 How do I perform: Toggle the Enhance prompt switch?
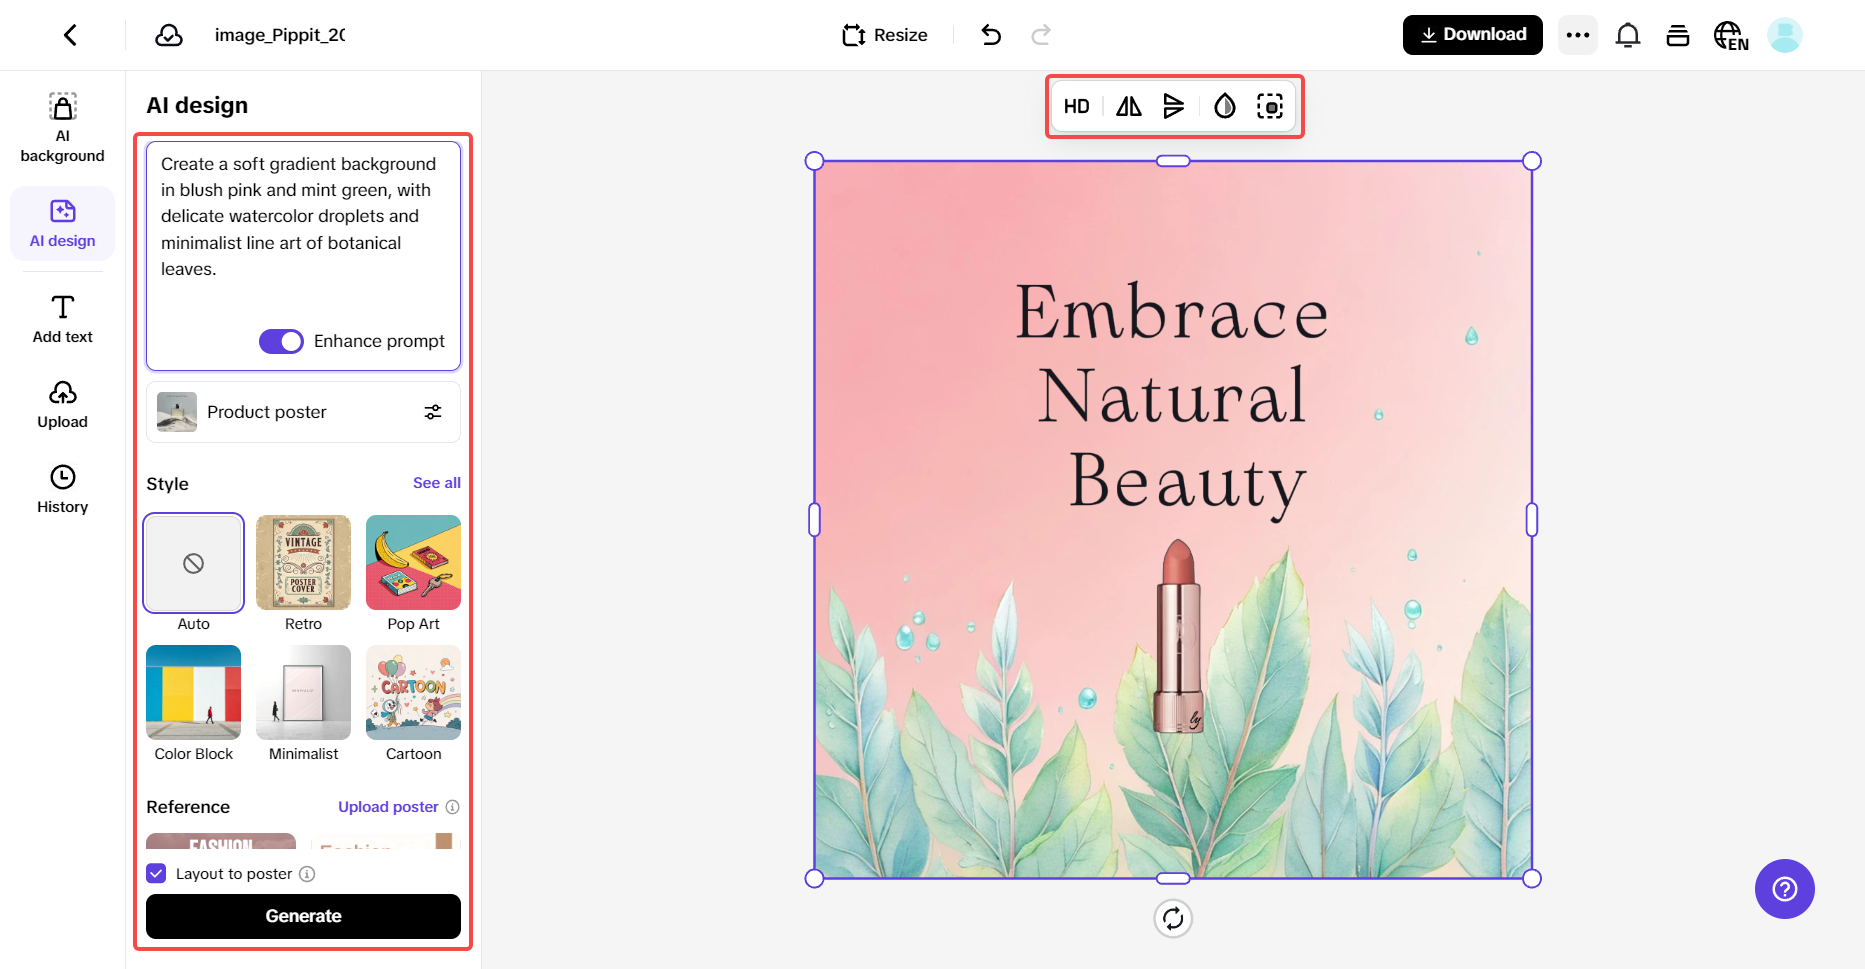[281, 341]
